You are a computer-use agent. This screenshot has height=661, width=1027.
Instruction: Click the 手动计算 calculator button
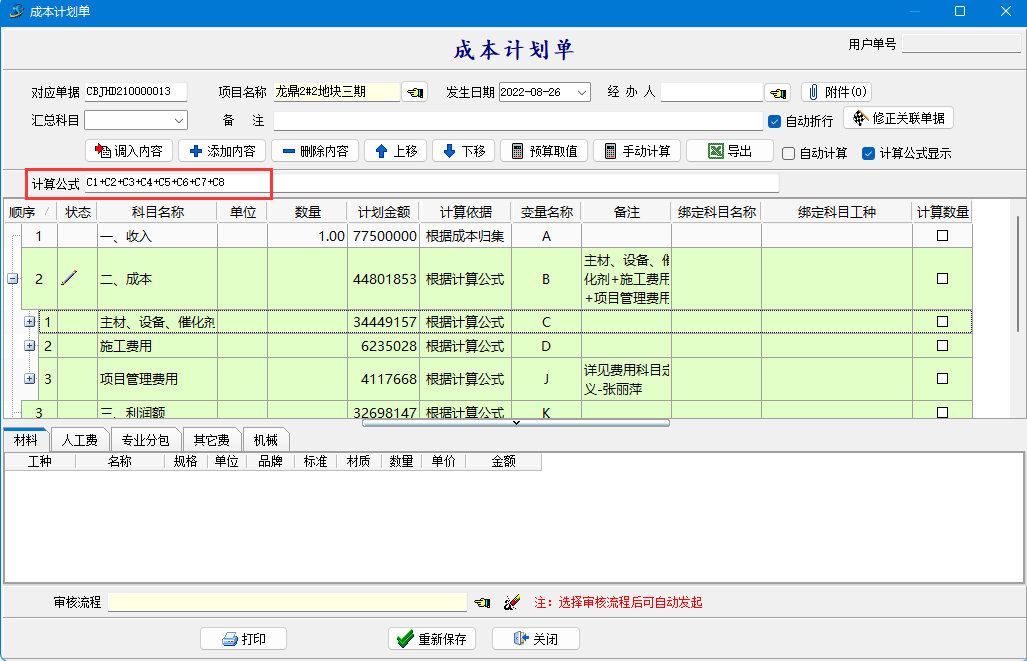click(637, 151)
